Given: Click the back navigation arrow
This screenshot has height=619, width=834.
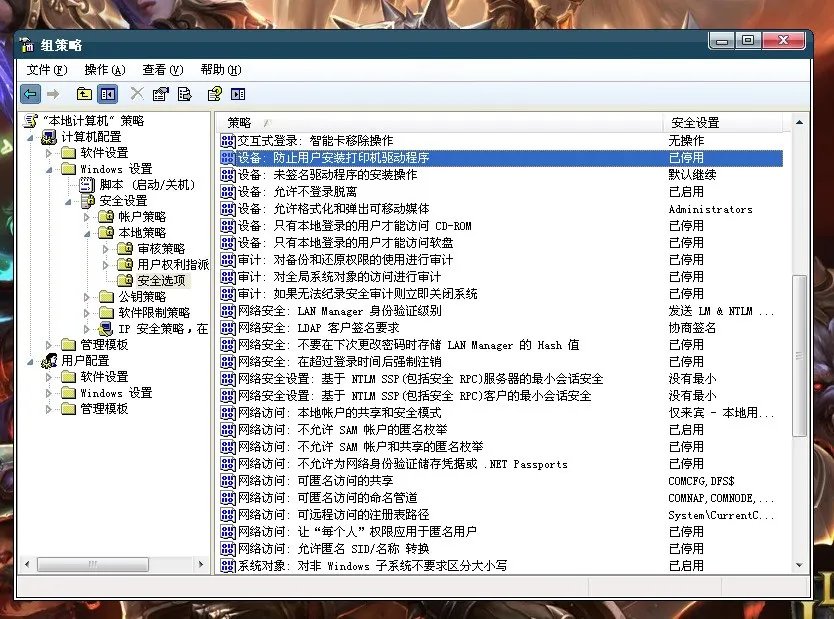Looking at the screenshot, I should coord(30,93).
